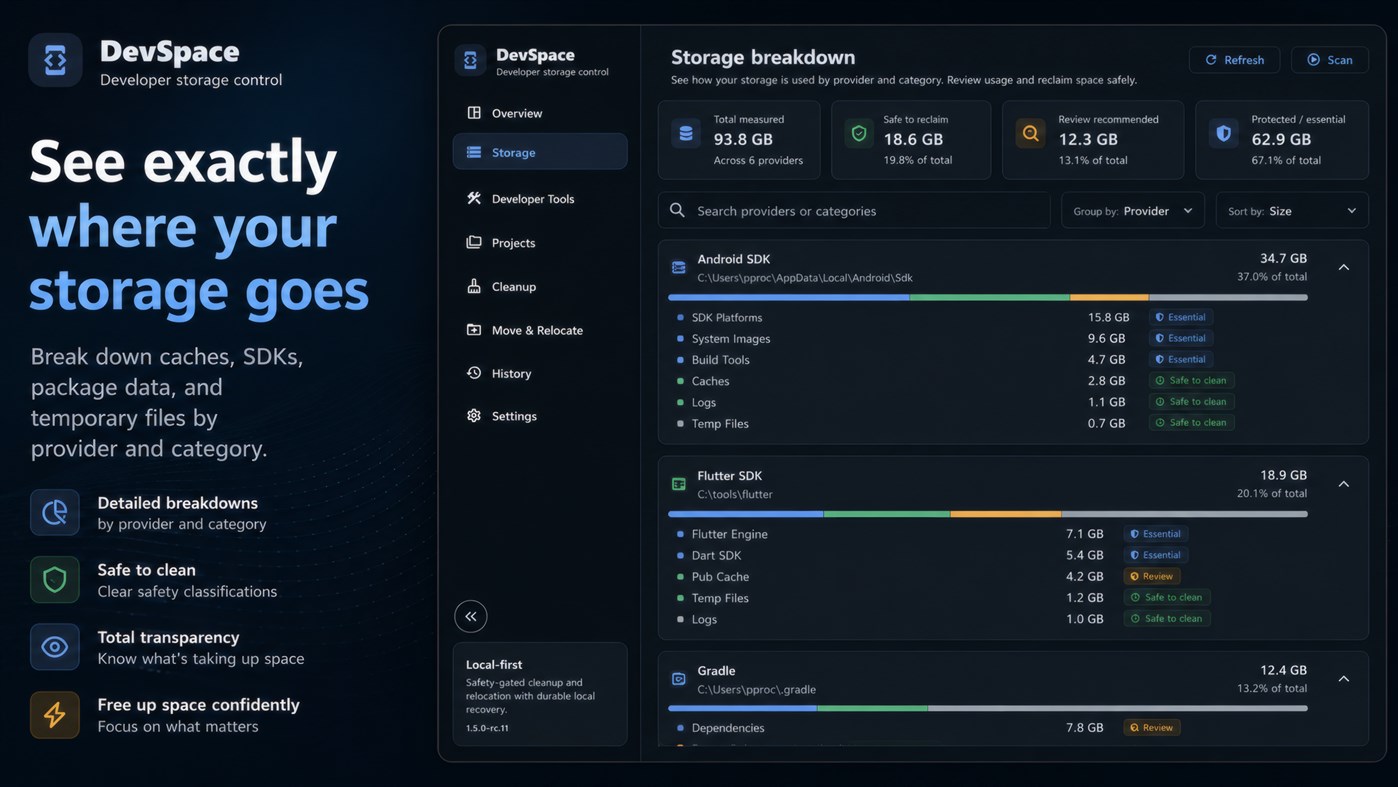Click the Essential badge for Build Tools
This screenshot has width=1398, height=787.
point(1180,359)
